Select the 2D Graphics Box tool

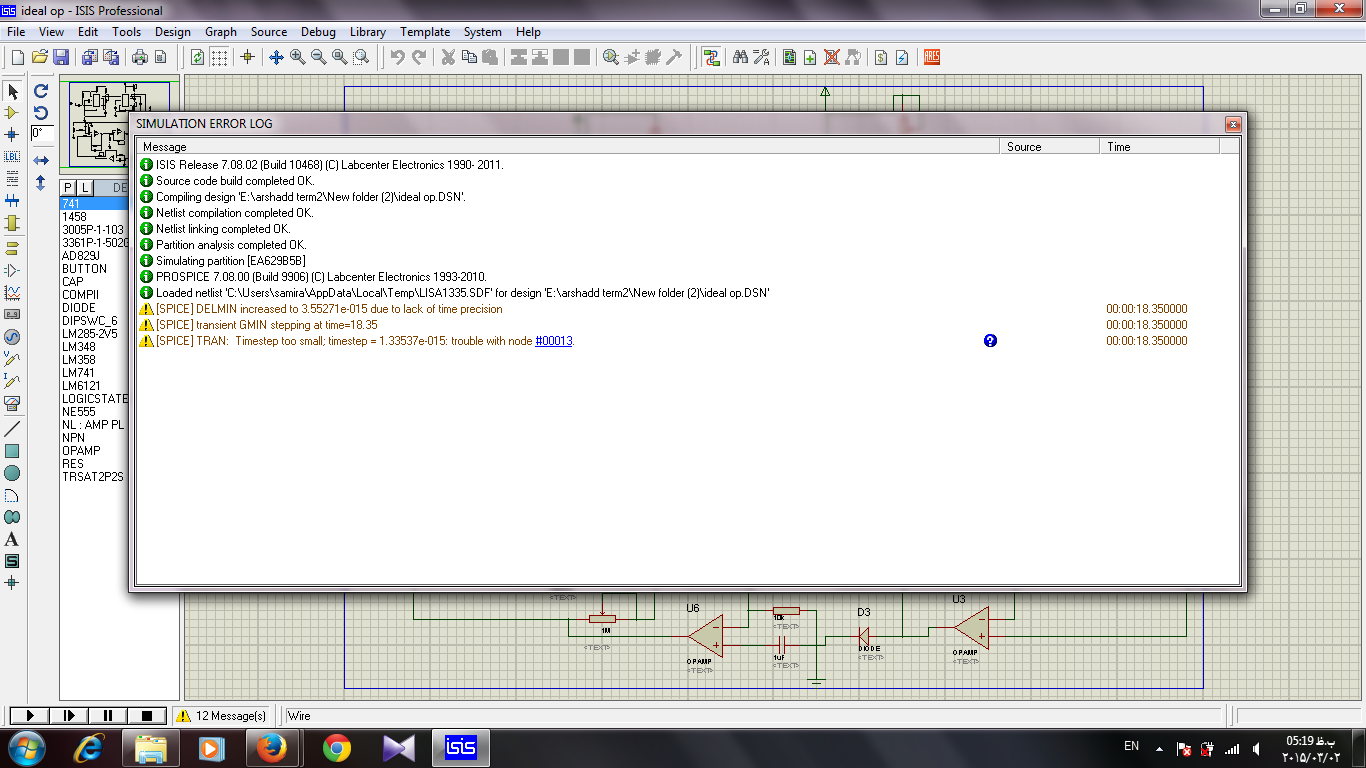pos(13,451)
